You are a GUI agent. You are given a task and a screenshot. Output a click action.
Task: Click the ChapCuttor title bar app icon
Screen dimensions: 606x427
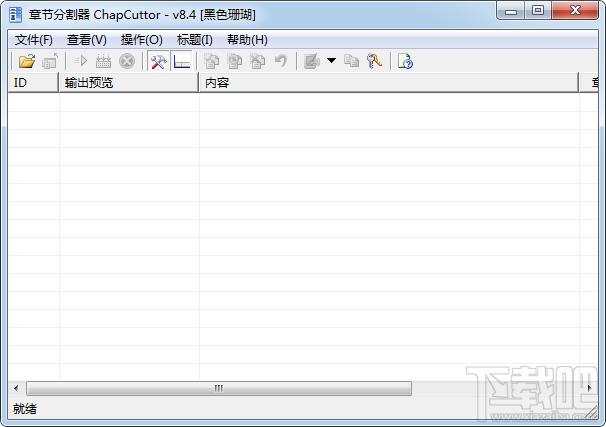point(15,14)
